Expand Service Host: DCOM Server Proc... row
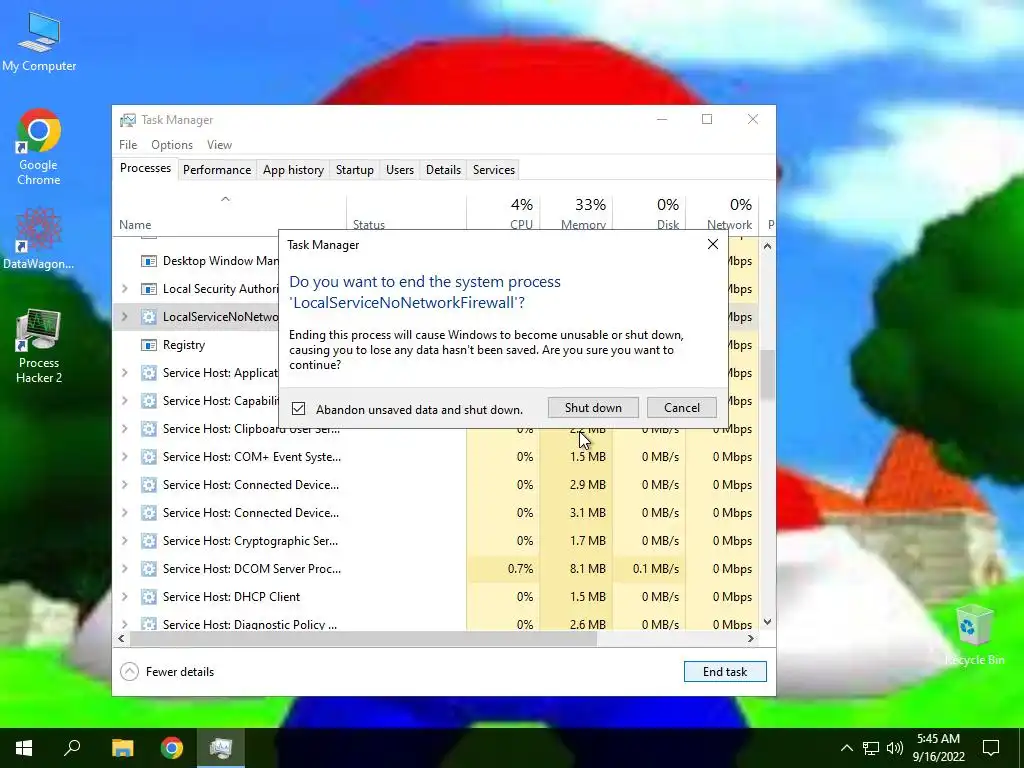The width and height of the screenshot is (1024, 768). (125, 569)
